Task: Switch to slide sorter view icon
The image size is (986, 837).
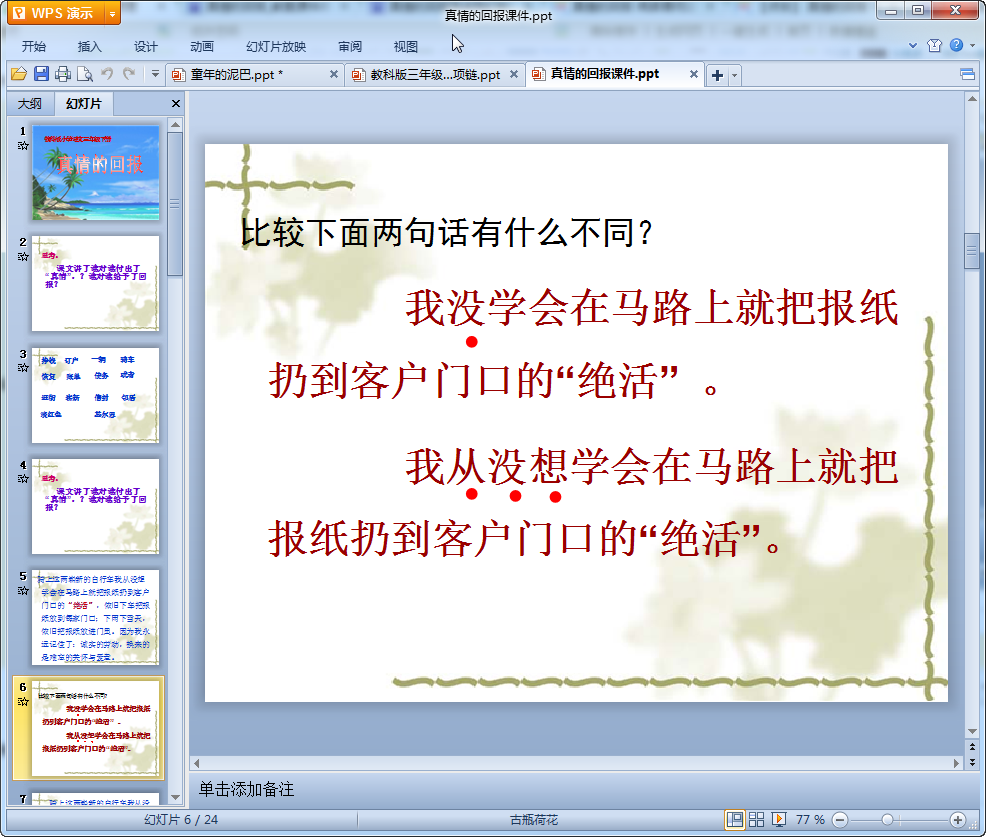Action: (756, 819)
